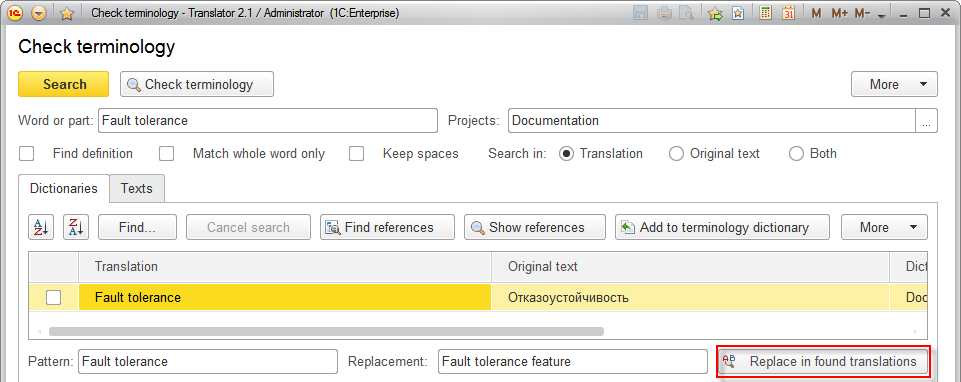The image size is (961, 382).
Task: Click Replace in found translations button
Action: pyautogui.click(x=823, y=361)
